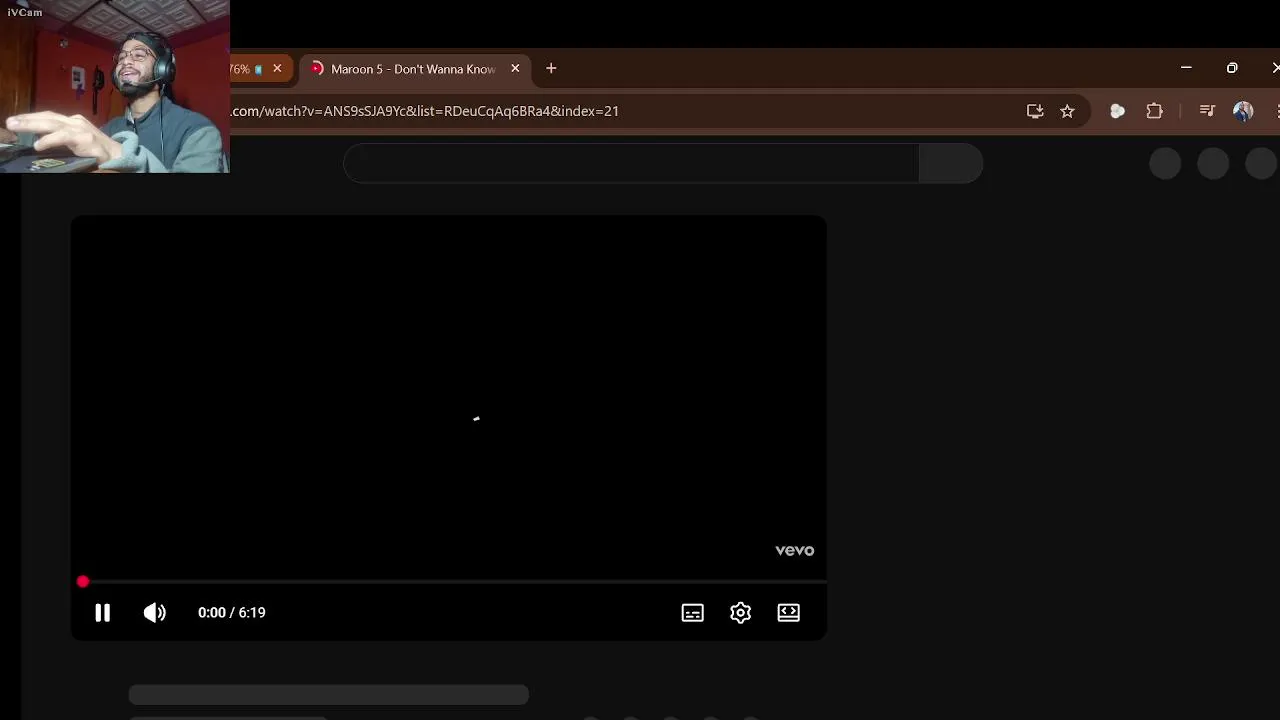The image size is (1280, 720).
Task: Click the red scrubber on the progress bar
Action: [83, 581]
